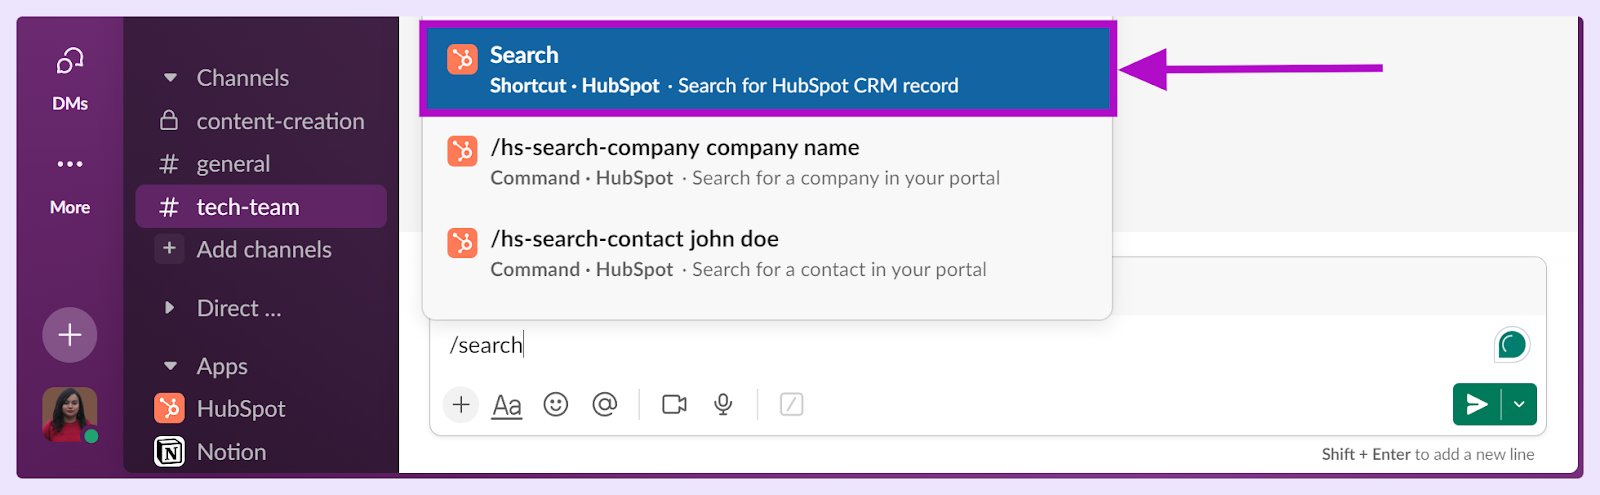Click the lock icon of content-creation
This screenshot has width=1600, height=495.
pyautogui.click(x=169, y=120)
